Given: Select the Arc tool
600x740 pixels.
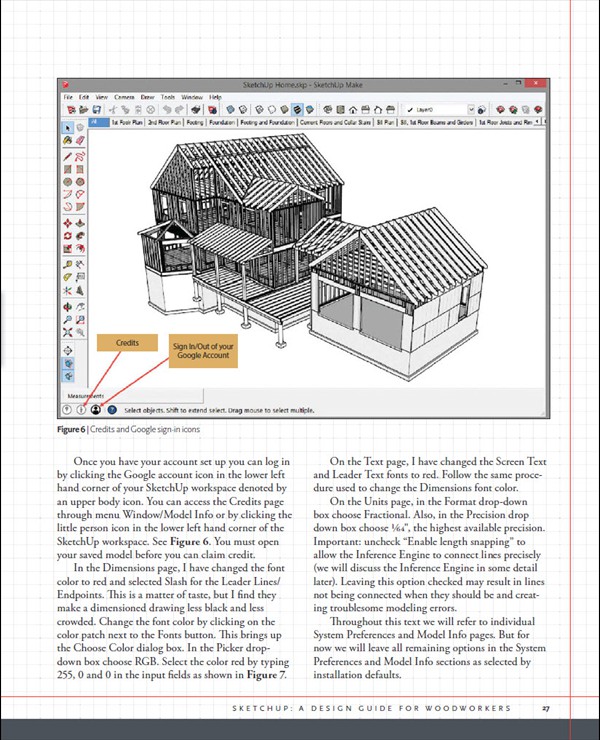Looking at the screenshot, I should [68, 194].
